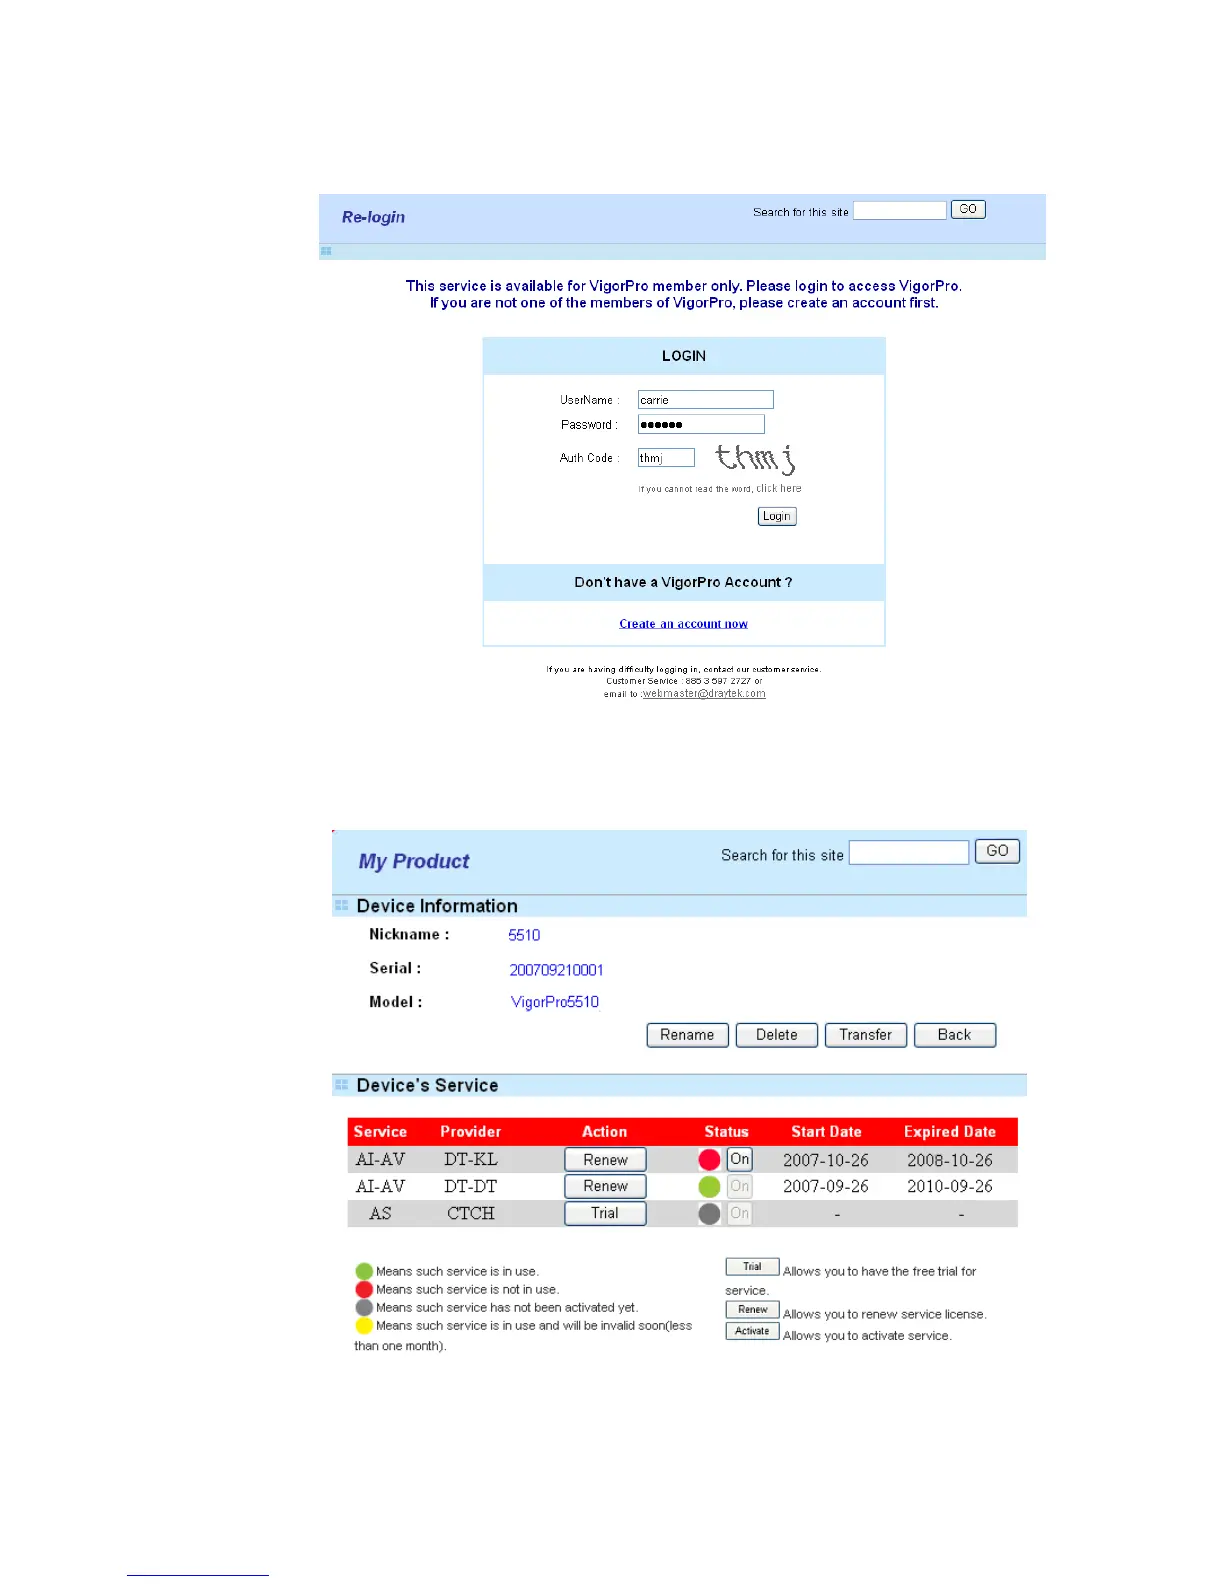Screen dimensions: 1224x1584
Task: Click the webmaster@draytek.com email link
Action: click(x=704, y=693)
